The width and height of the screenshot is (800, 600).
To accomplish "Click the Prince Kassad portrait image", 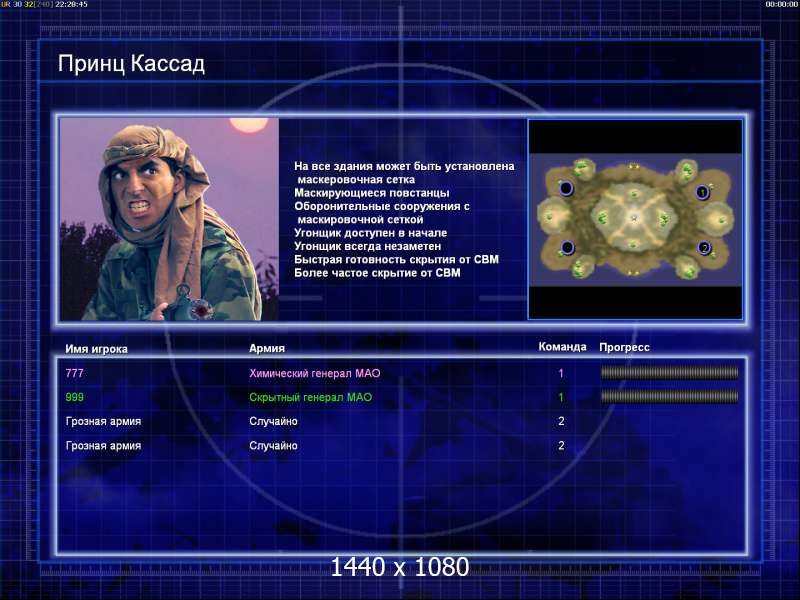I will click(169, 219).
